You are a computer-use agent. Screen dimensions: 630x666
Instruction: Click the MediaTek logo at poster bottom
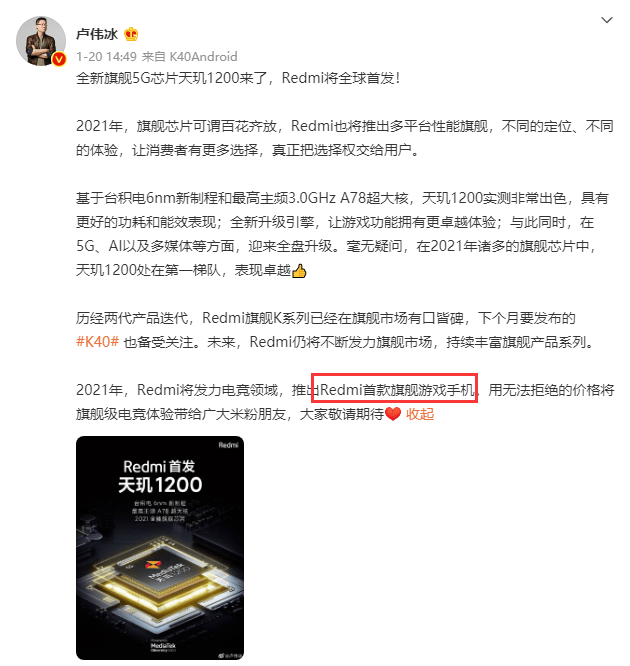click(x=163, y=646)
